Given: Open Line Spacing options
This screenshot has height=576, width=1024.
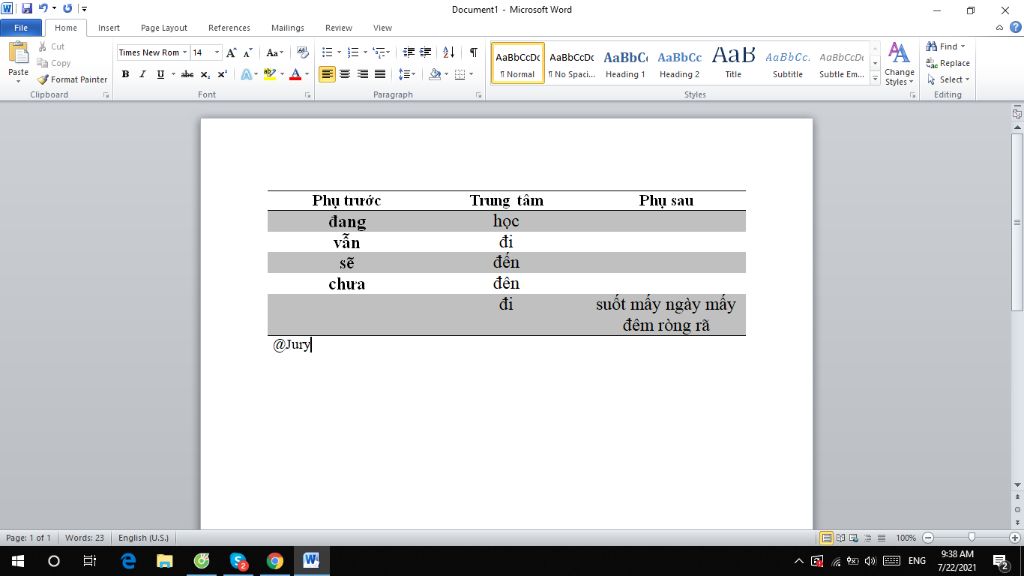Looking at the screenshot, I should [x=404, y=74].
